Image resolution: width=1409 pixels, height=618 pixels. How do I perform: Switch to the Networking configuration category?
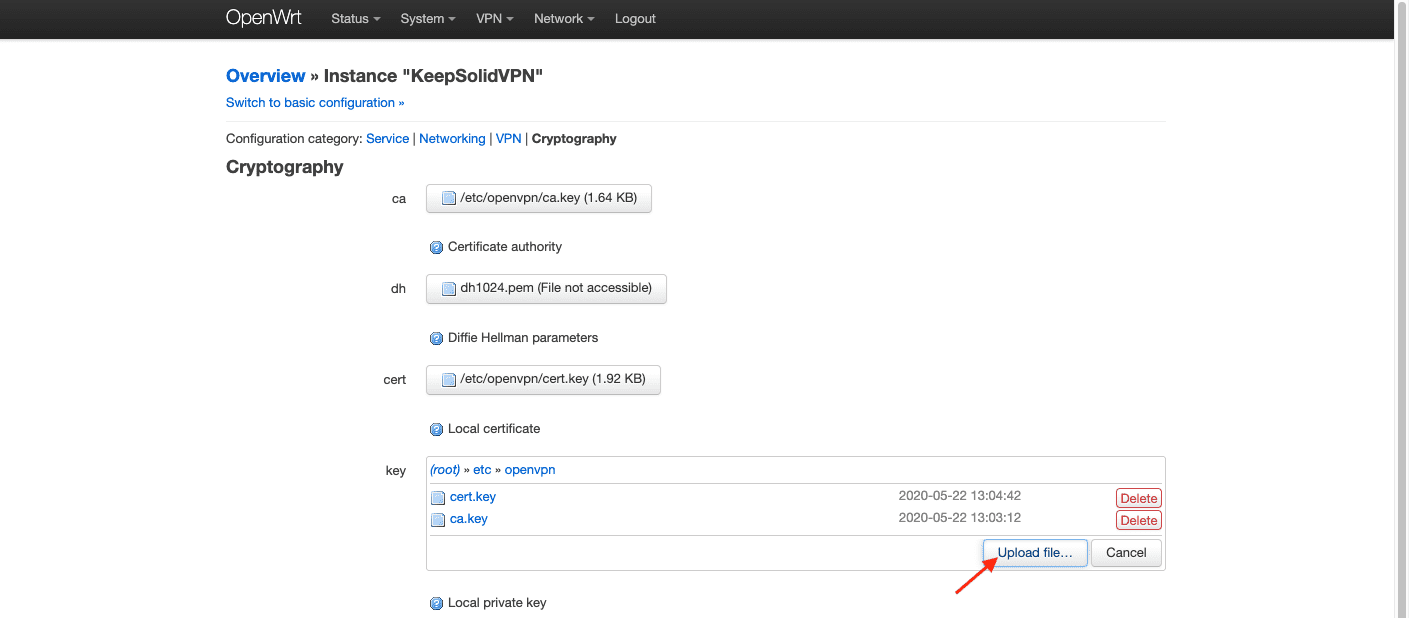[452, 139]
